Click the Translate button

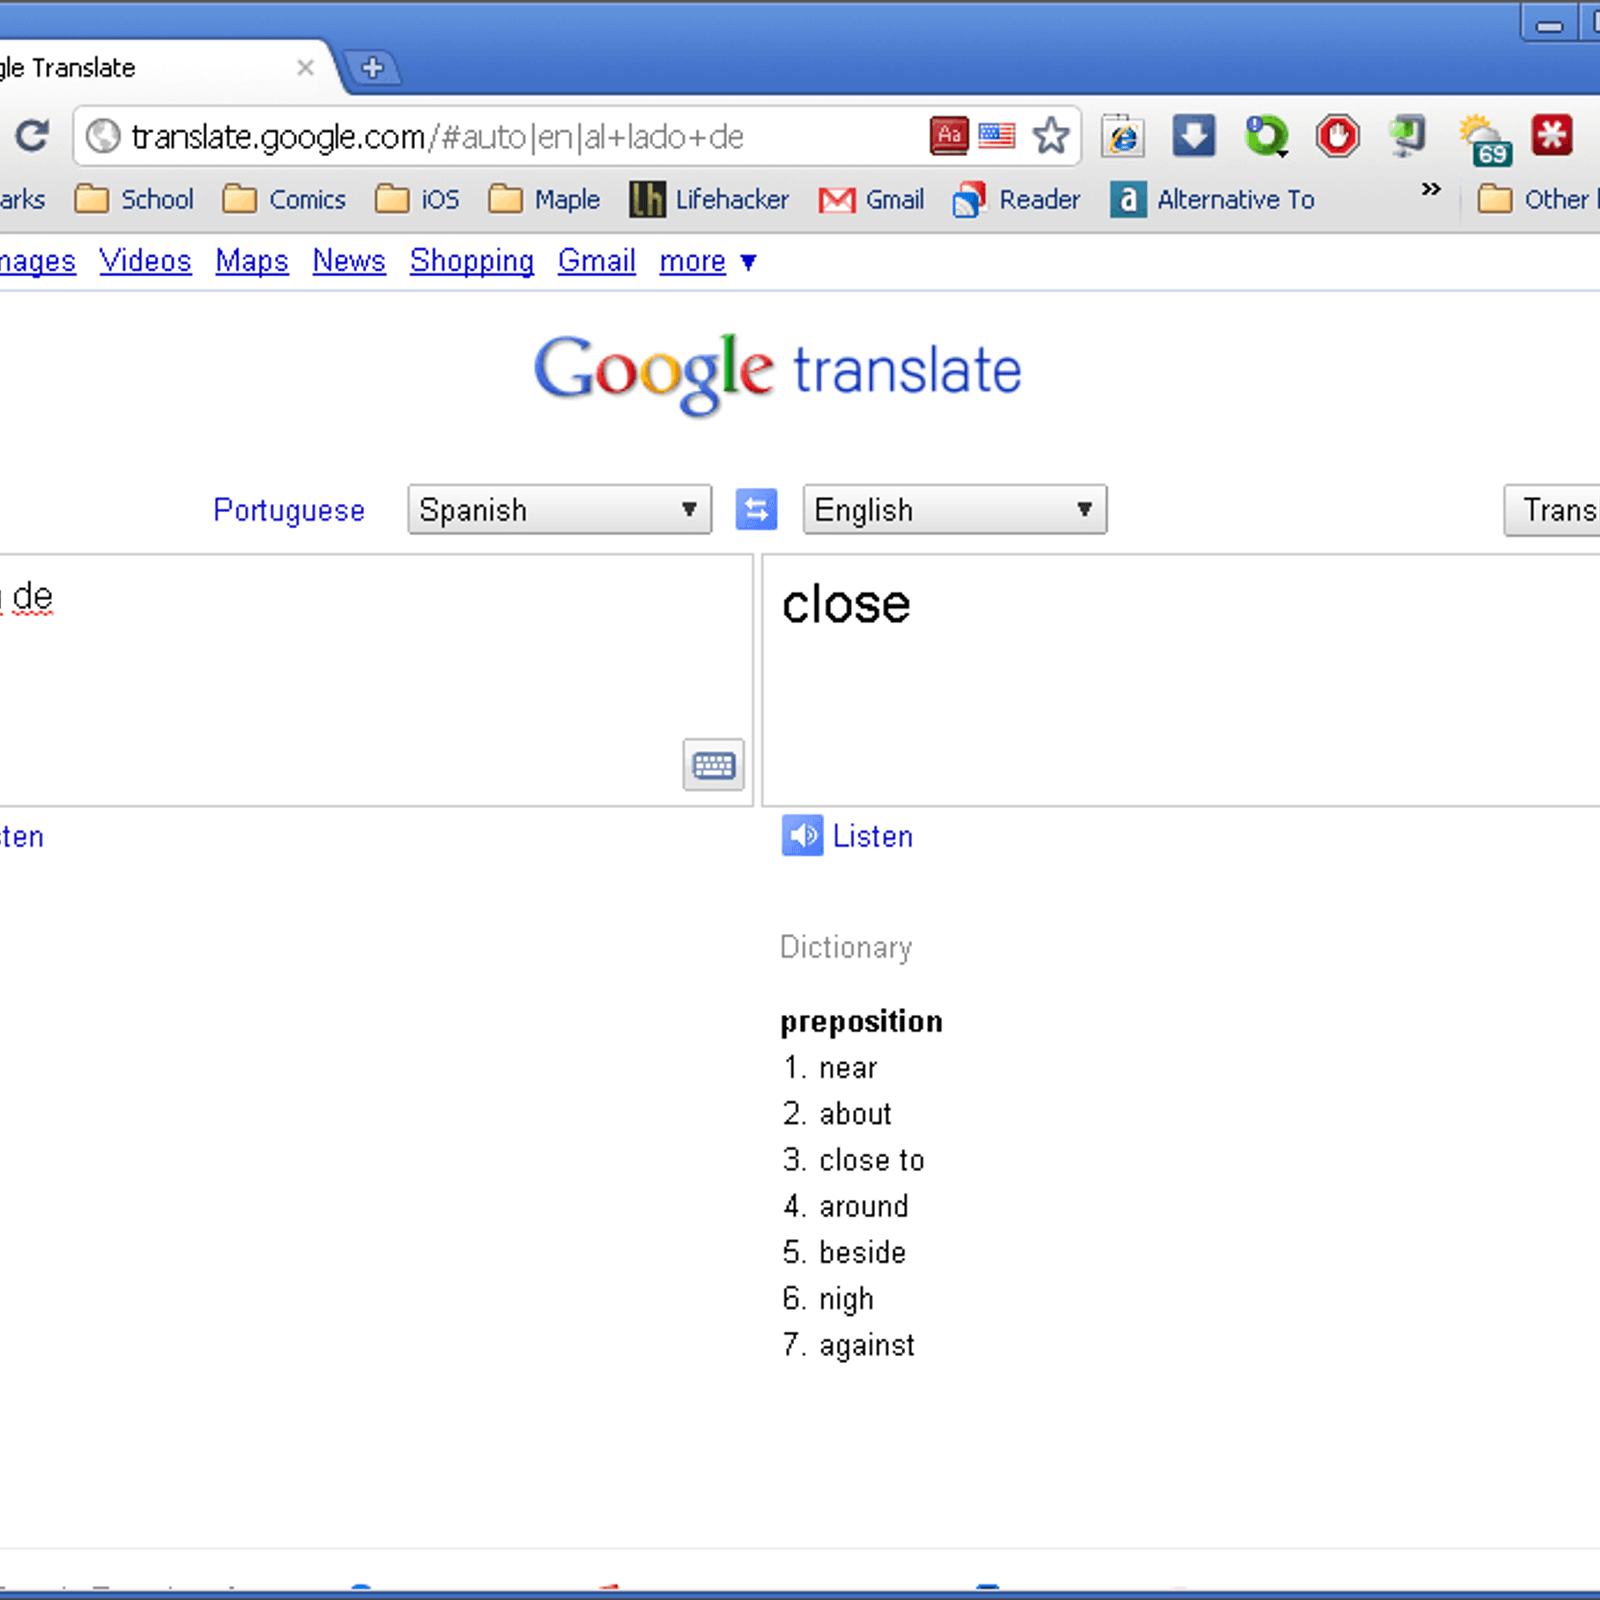pos(1552,510)
